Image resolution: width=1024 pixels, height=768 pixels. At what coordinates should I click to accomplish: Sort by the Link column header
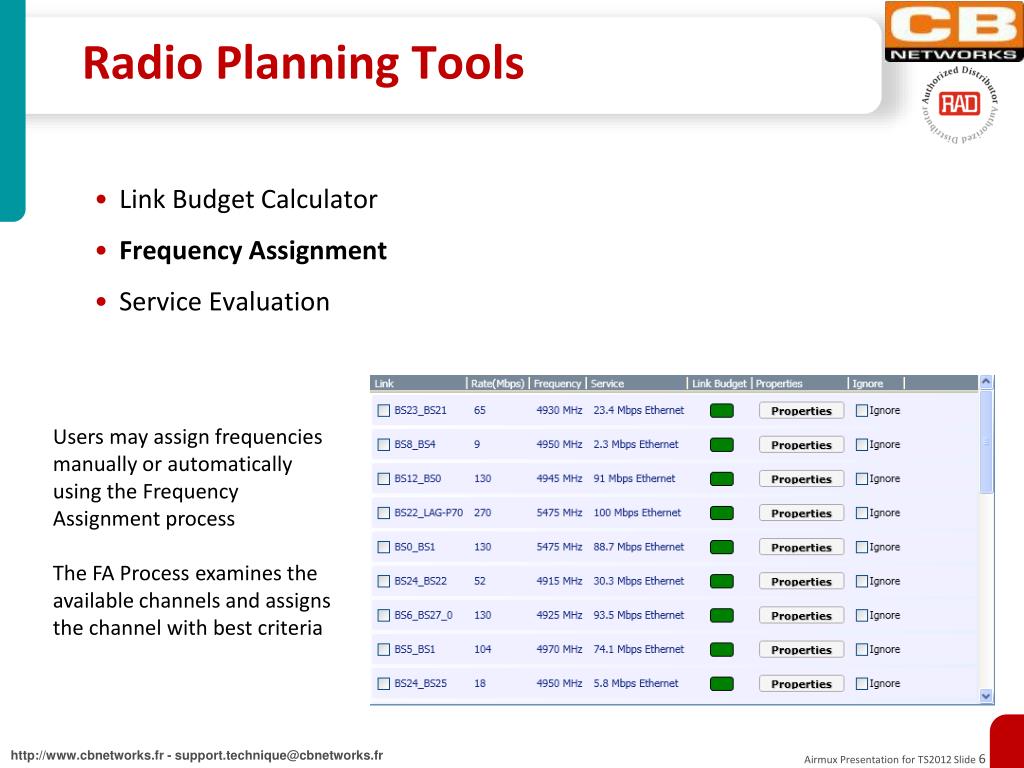[x=419, y=383]
